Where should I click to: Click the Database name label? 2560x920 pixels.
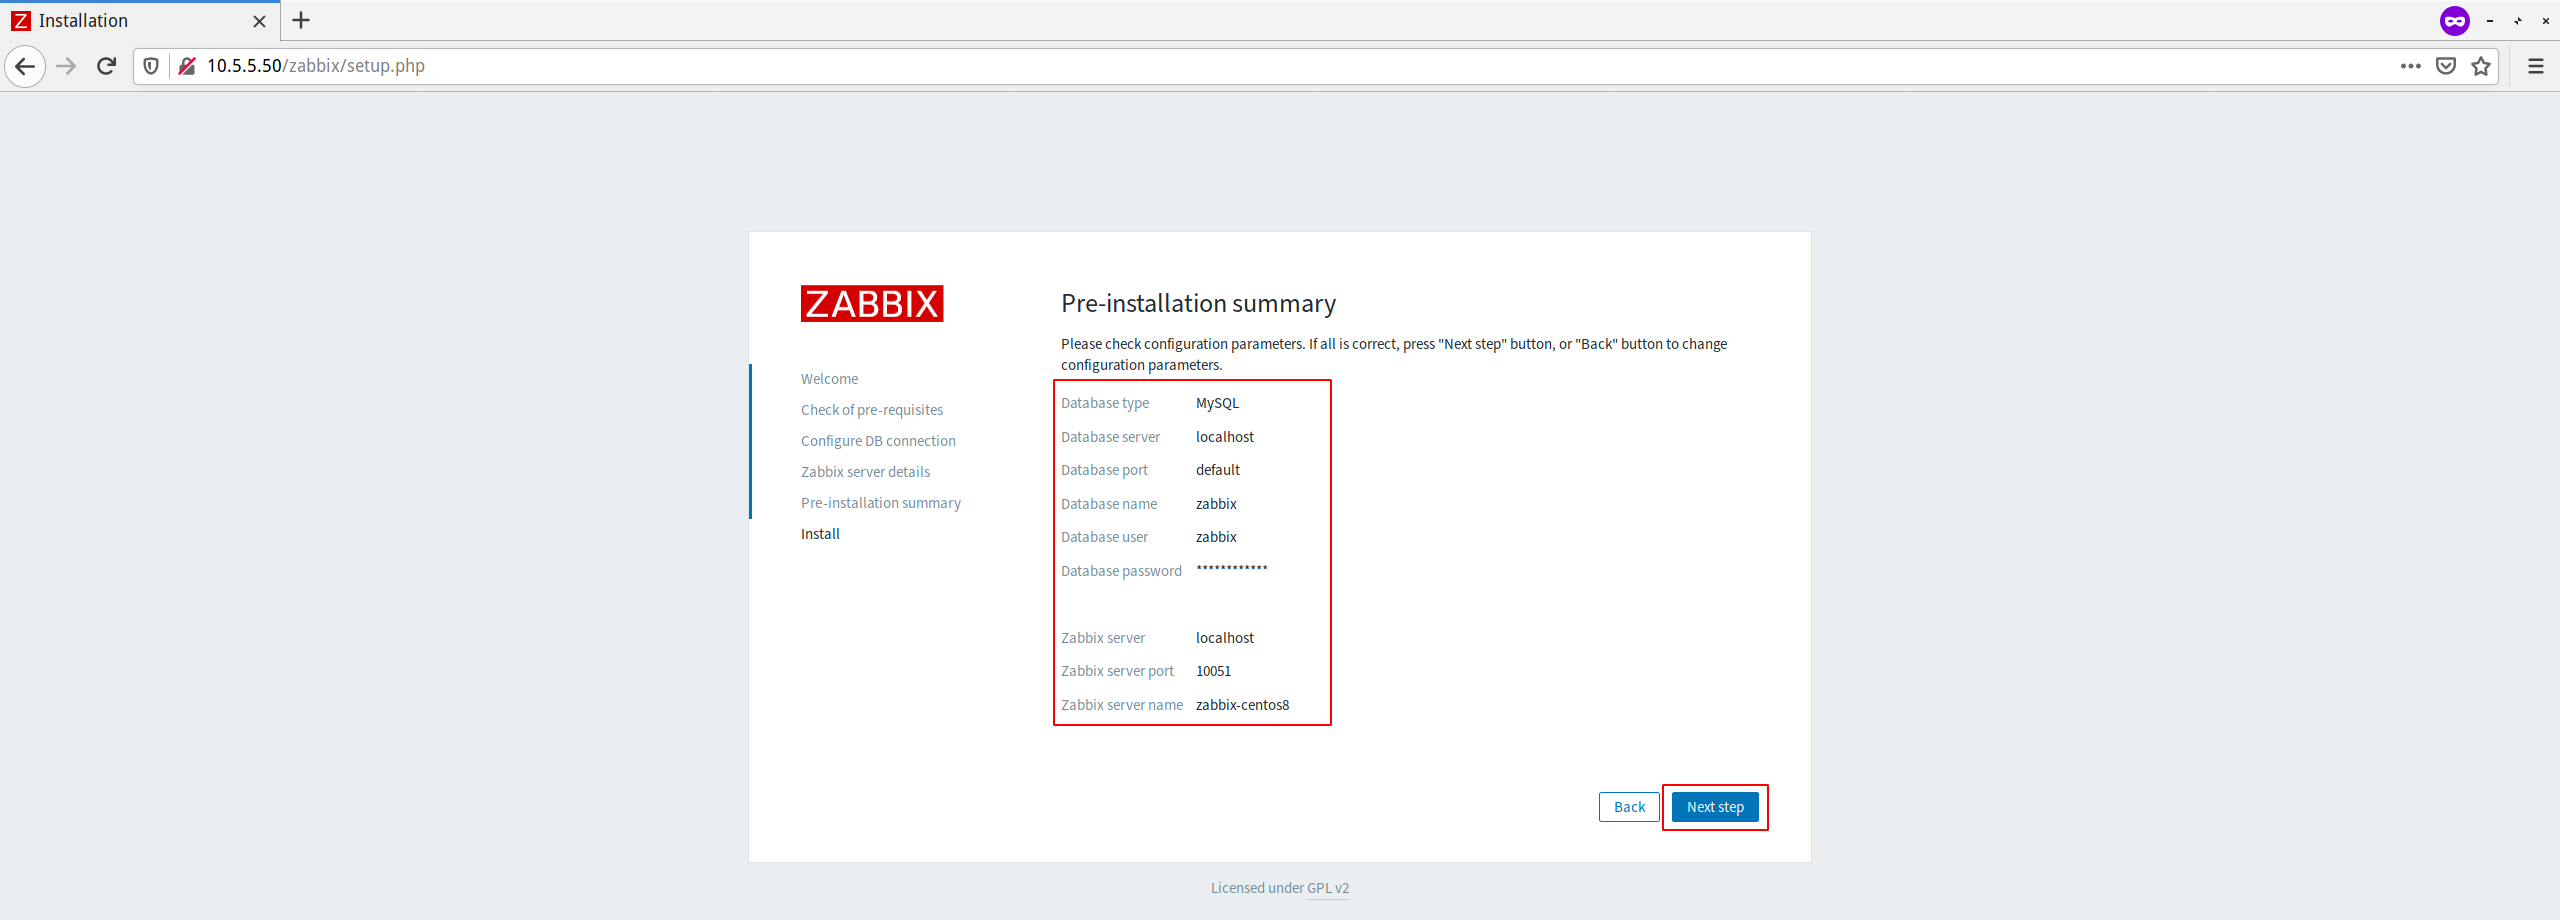(1109, 504)
